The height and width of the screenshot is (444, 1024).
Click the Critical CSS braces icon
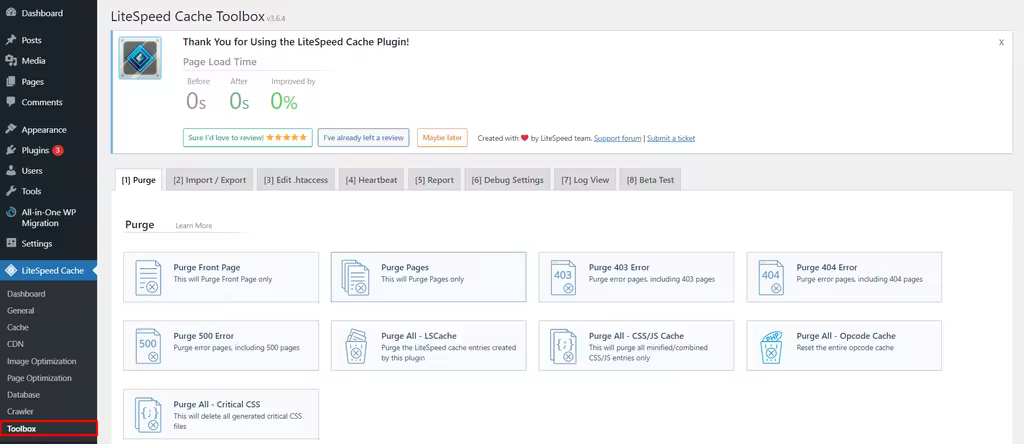148,415
